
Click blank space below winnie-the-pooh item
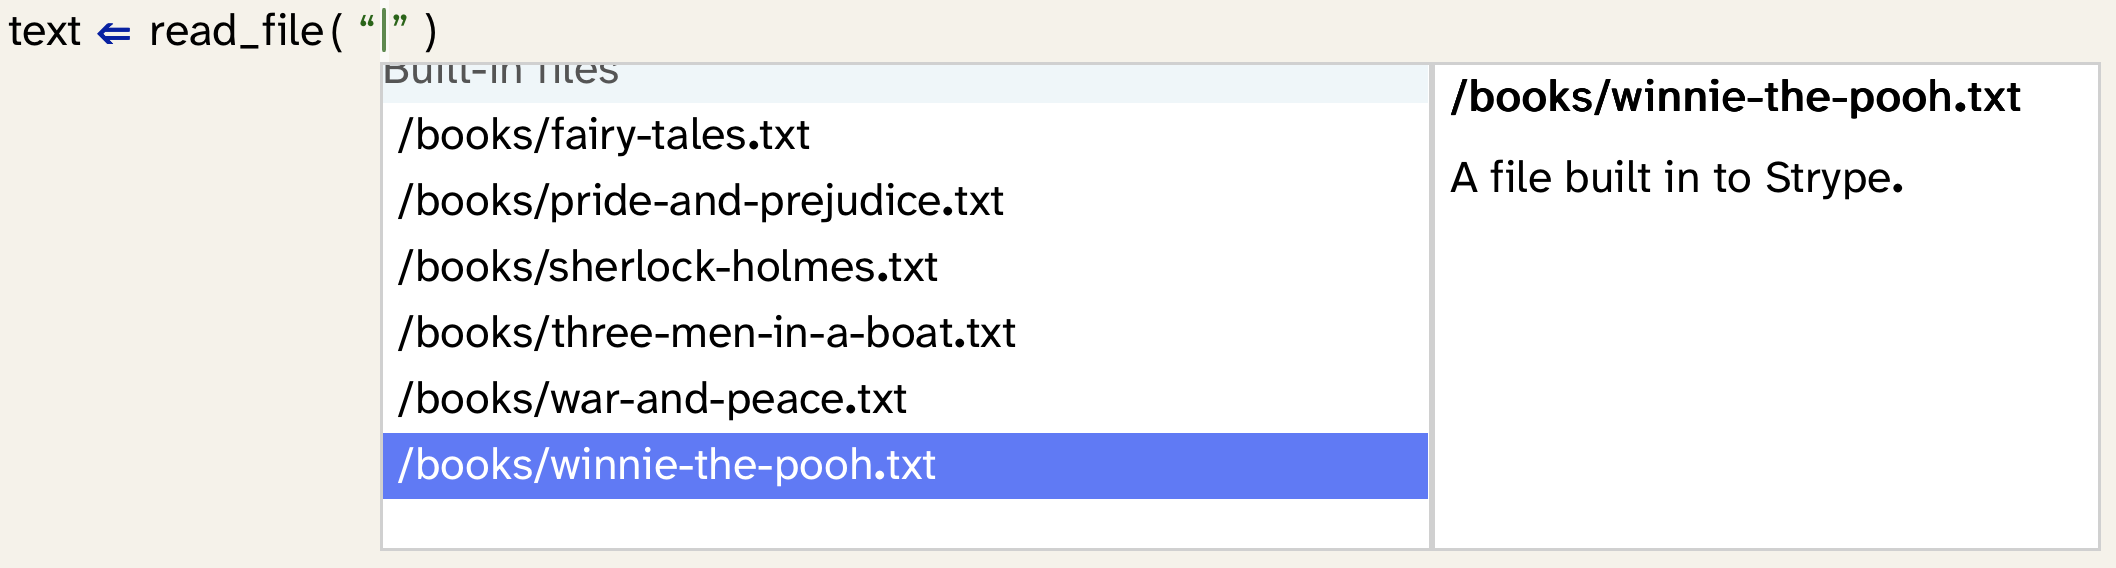905,522
